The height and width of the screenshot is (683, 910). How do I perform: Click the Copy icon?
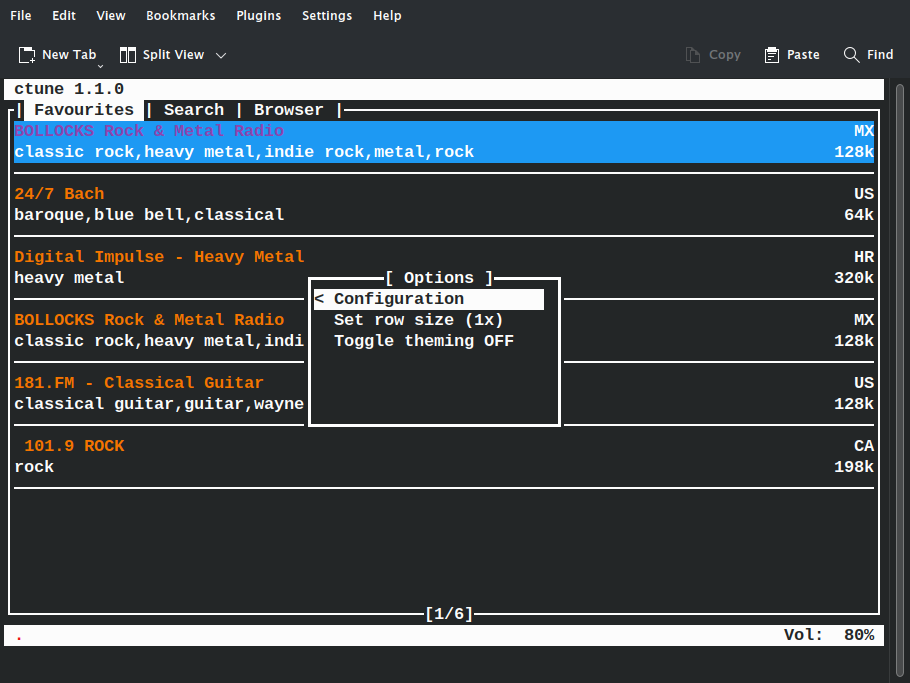click(x=693, y=55)
